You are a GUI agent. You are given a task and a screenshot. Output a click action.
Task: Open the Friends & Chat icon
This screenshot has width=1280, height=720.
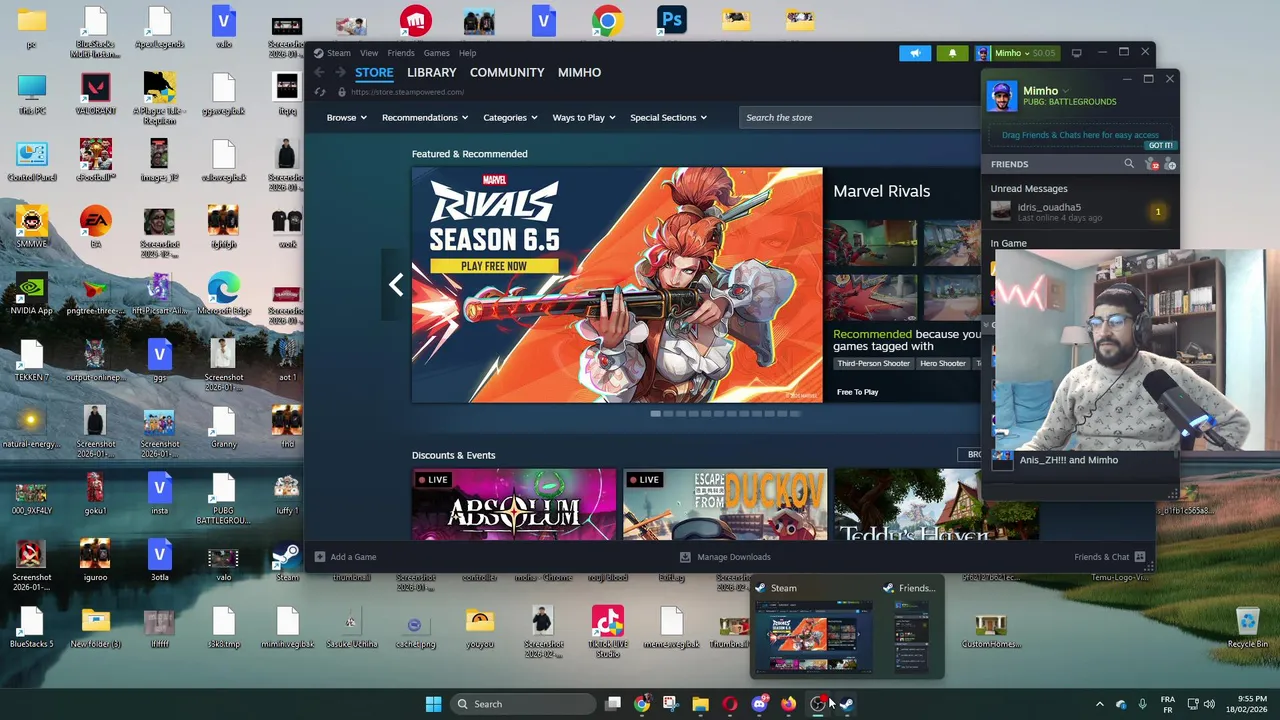click(1140, 557)
